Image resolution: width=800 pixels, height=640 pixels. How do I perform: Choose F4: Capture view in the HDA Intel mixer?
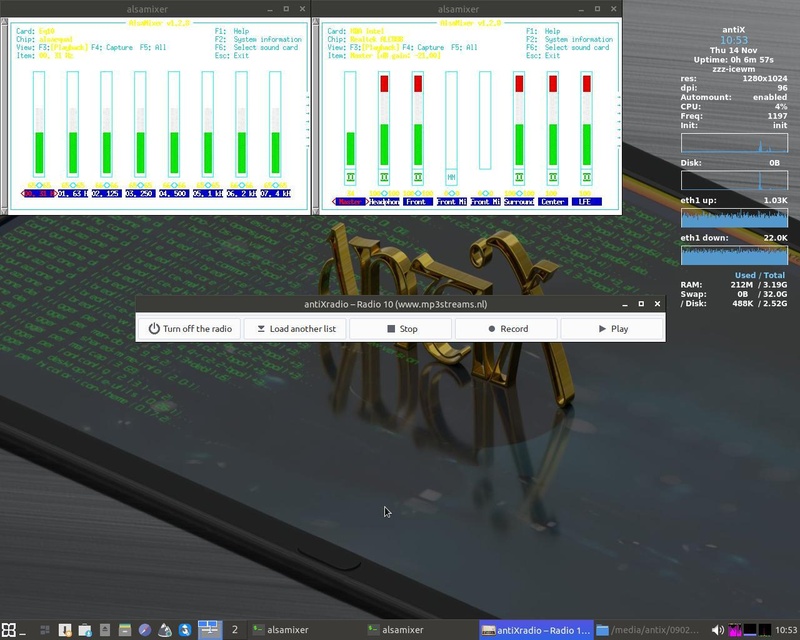click(423, 47)
